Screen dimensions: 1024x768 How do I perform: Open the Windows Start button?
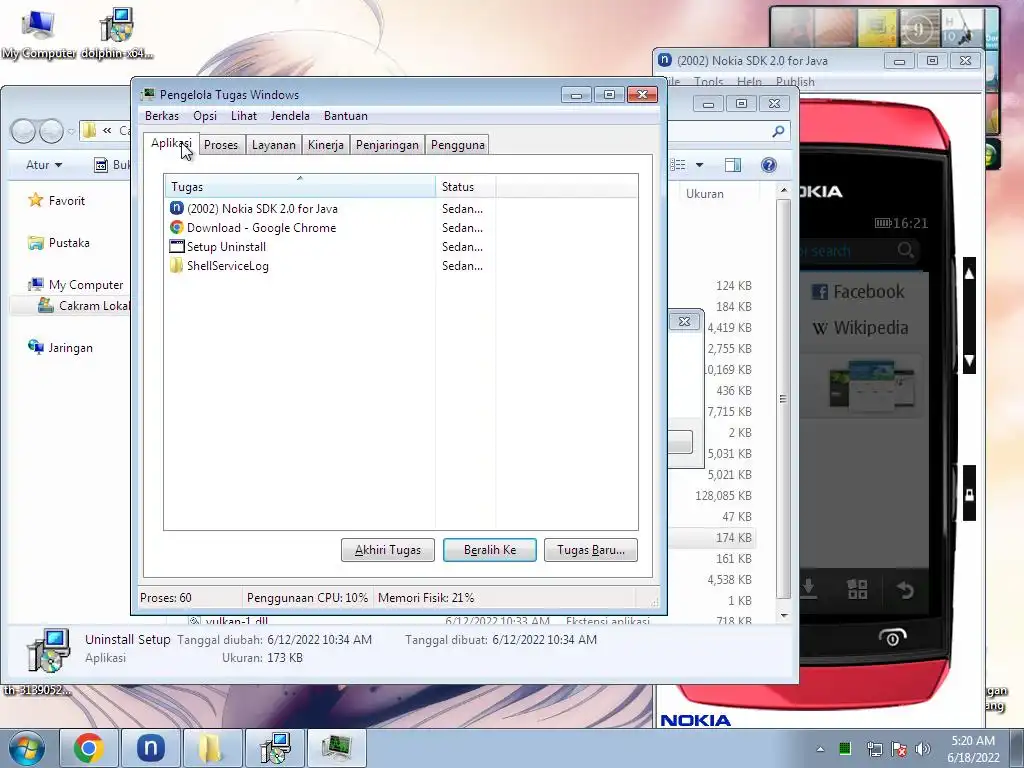click(x=26, y=748)
